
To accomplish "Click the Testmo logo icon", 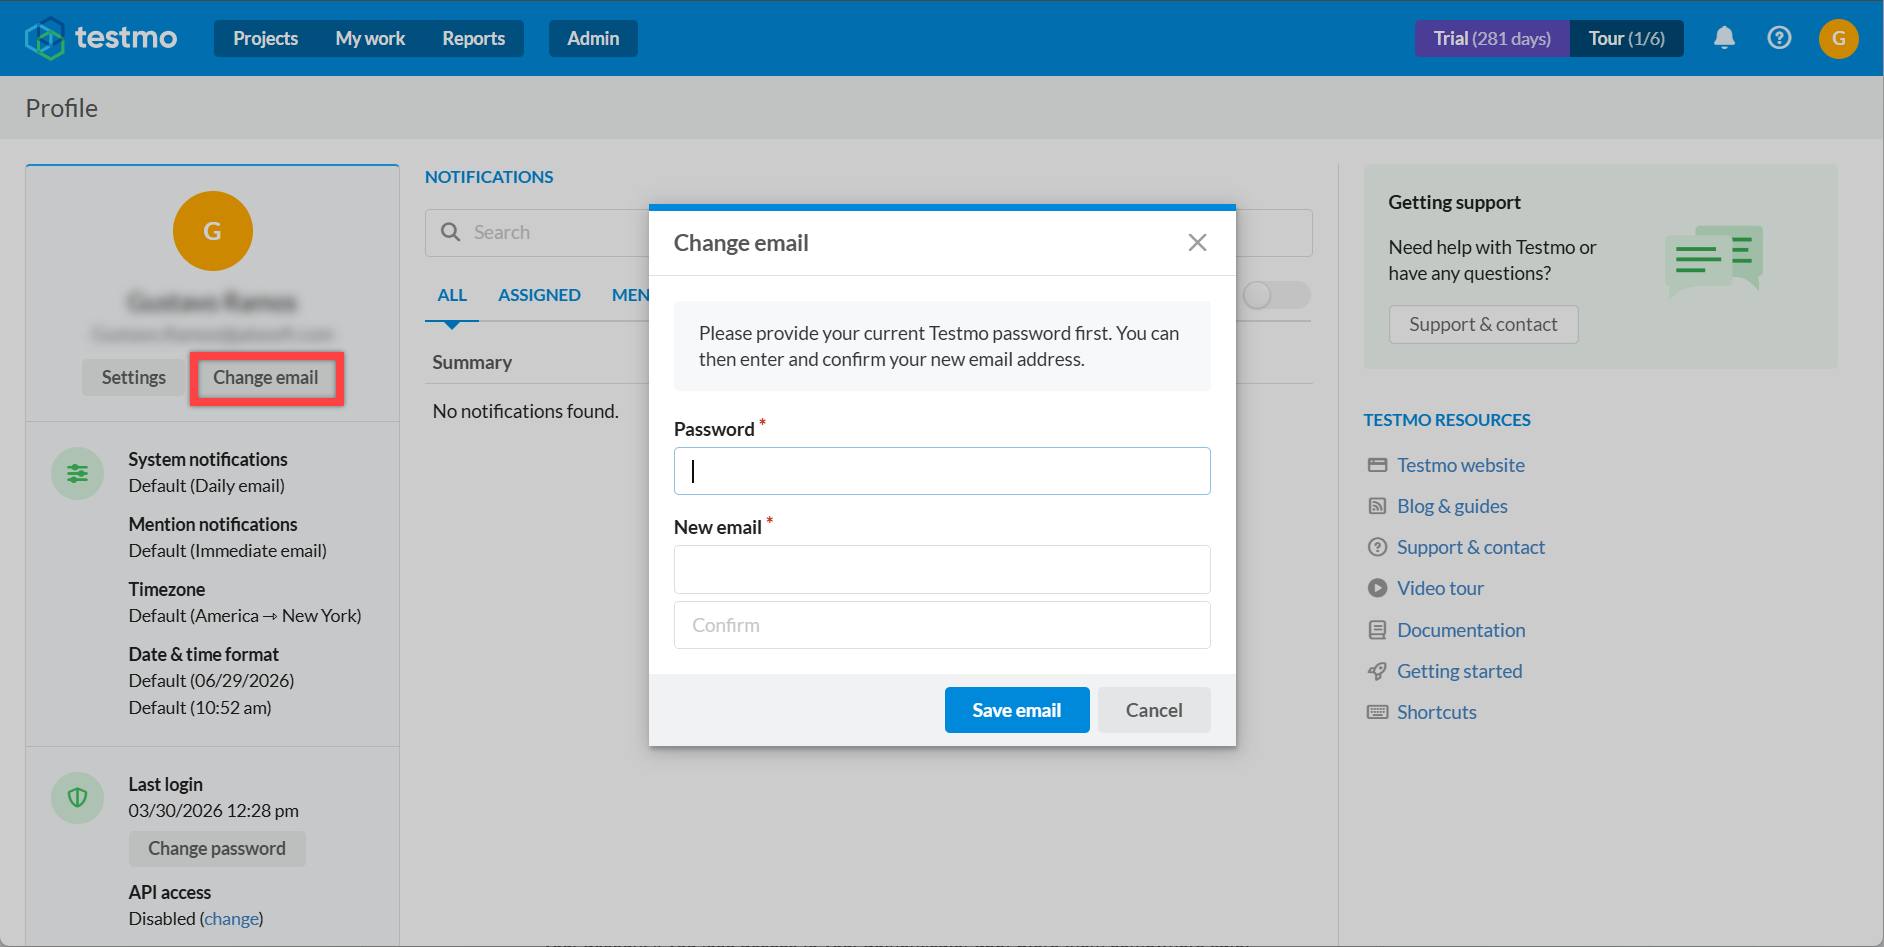I will tap(45, 38).
